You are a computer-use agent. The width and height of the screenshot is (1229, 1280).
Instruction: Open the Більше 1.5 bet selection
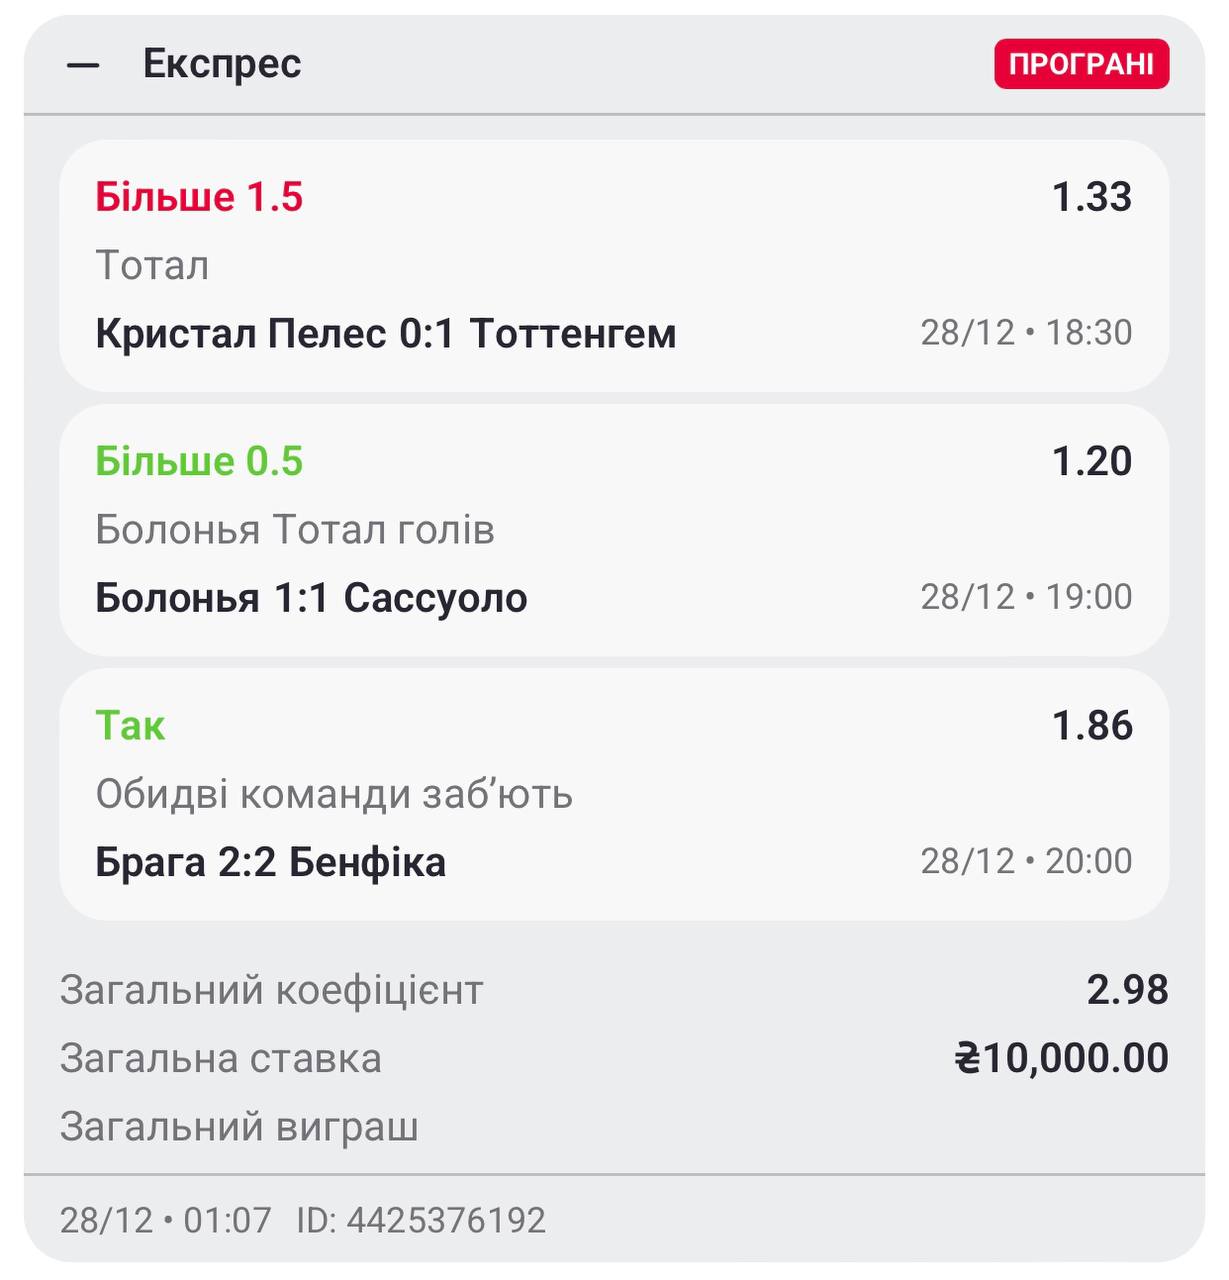click(x=199, y=197)
